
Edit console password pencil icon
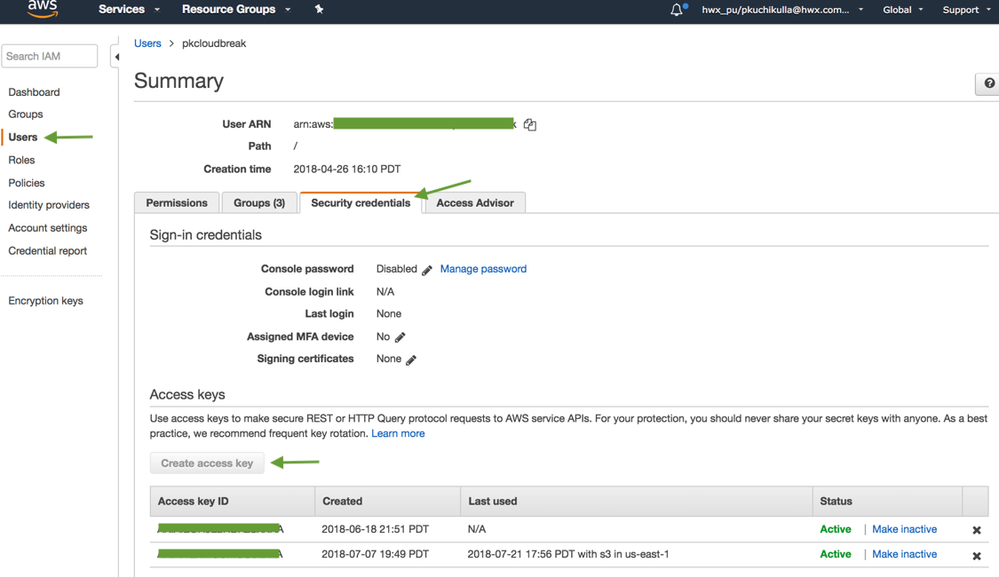[x=427, y=270]
